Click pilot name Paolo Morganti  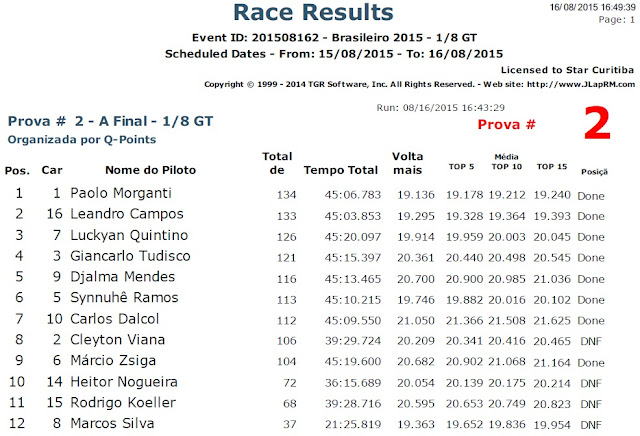coord(121,193)
